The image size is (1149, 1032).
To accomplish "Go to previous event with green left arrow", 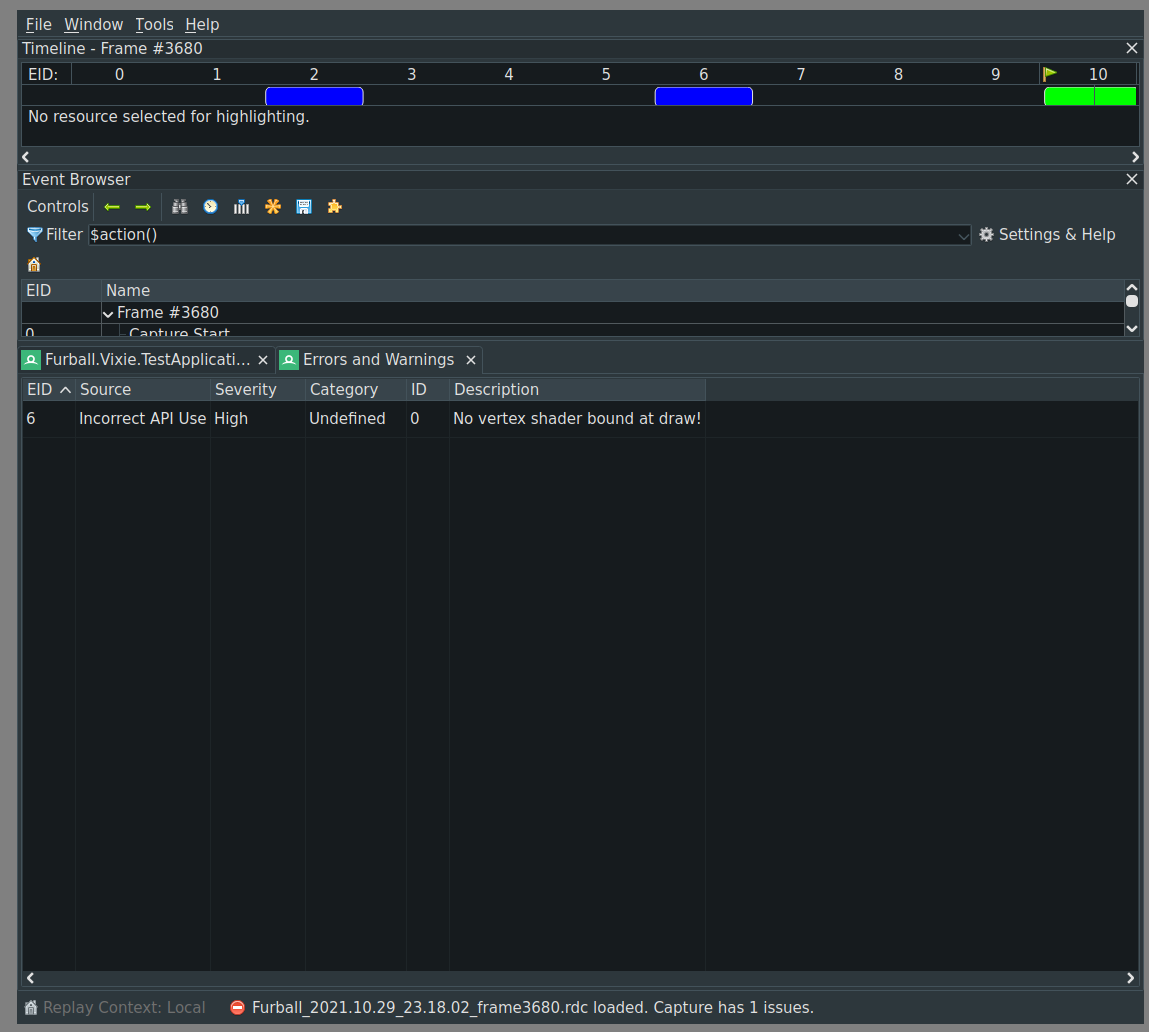I will (112, 207).
